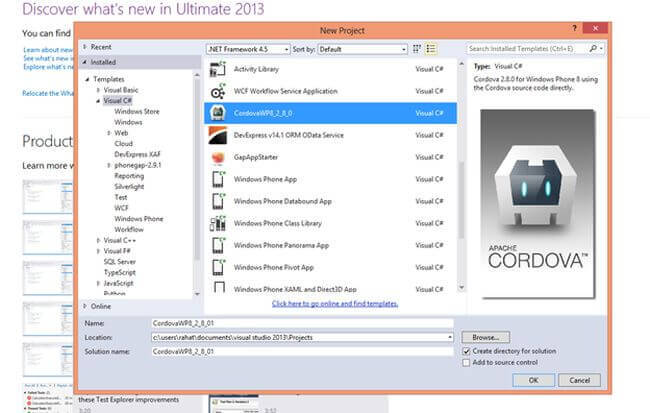The width and height of the screenshot is (650, 413).
Task: Collapse the Installed section
Action: click(85, 62)
